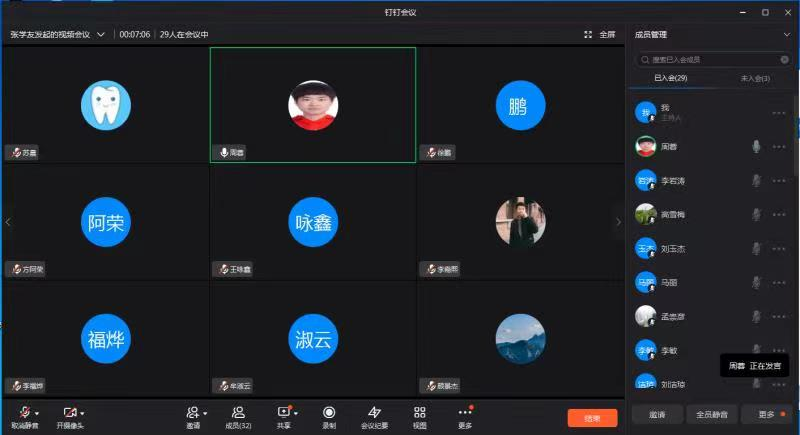This screenshot has width=800, height=435.
Task: Select the 福烨 avatar video tile
Action: [106, 339]
